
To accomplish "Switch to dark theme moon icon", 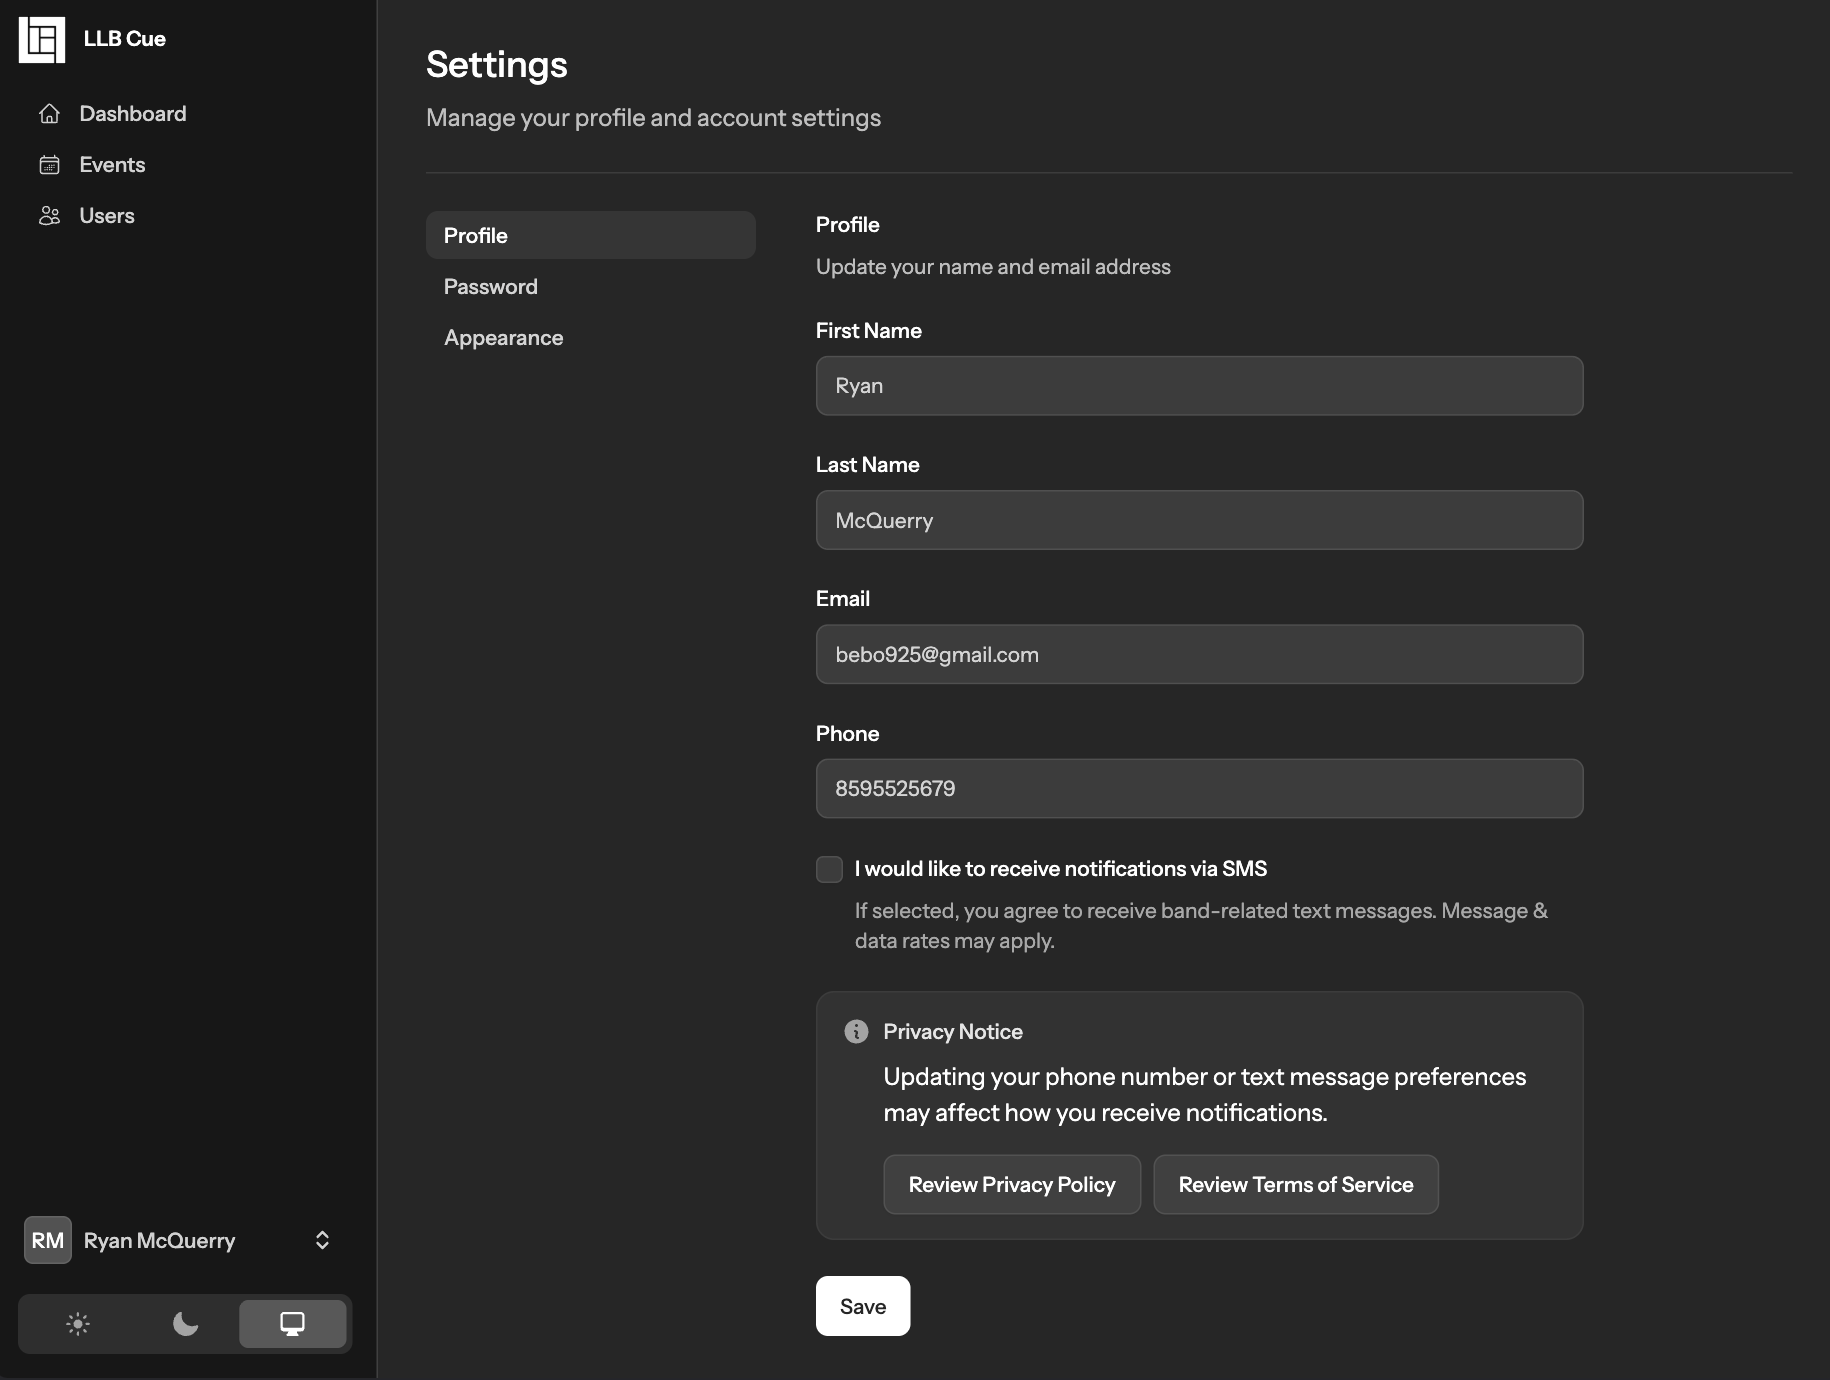I will (x=185, y=1324).
